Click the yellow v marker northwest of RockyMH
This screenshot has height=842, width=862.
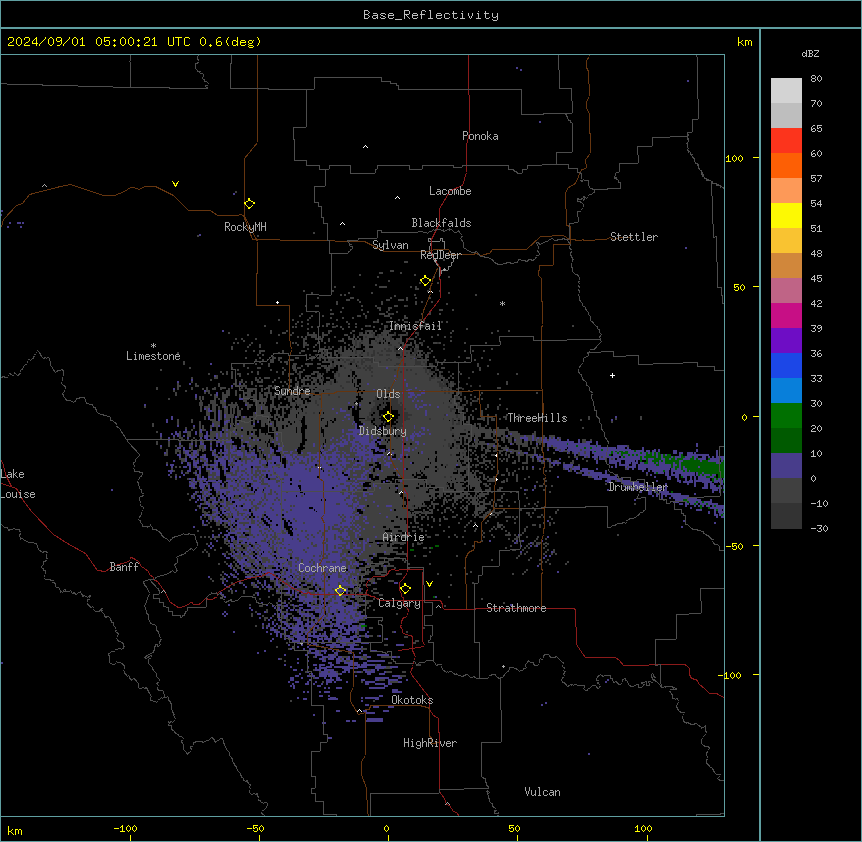point(175,184)
